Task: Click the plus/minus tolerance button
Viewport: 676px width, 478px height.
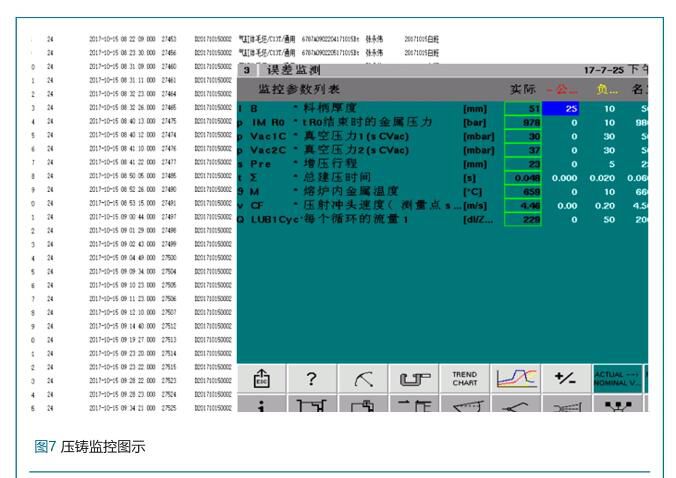Action: [566, 379]
